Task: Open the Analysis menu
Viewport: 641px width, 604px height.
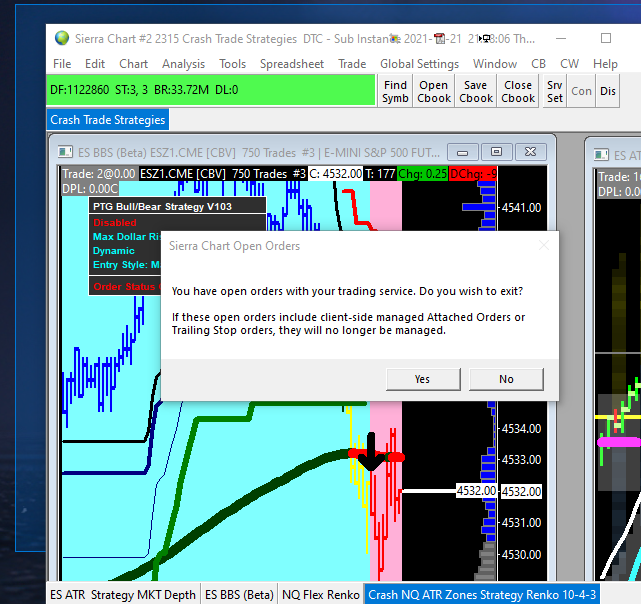Action: (x=184, y=64)
